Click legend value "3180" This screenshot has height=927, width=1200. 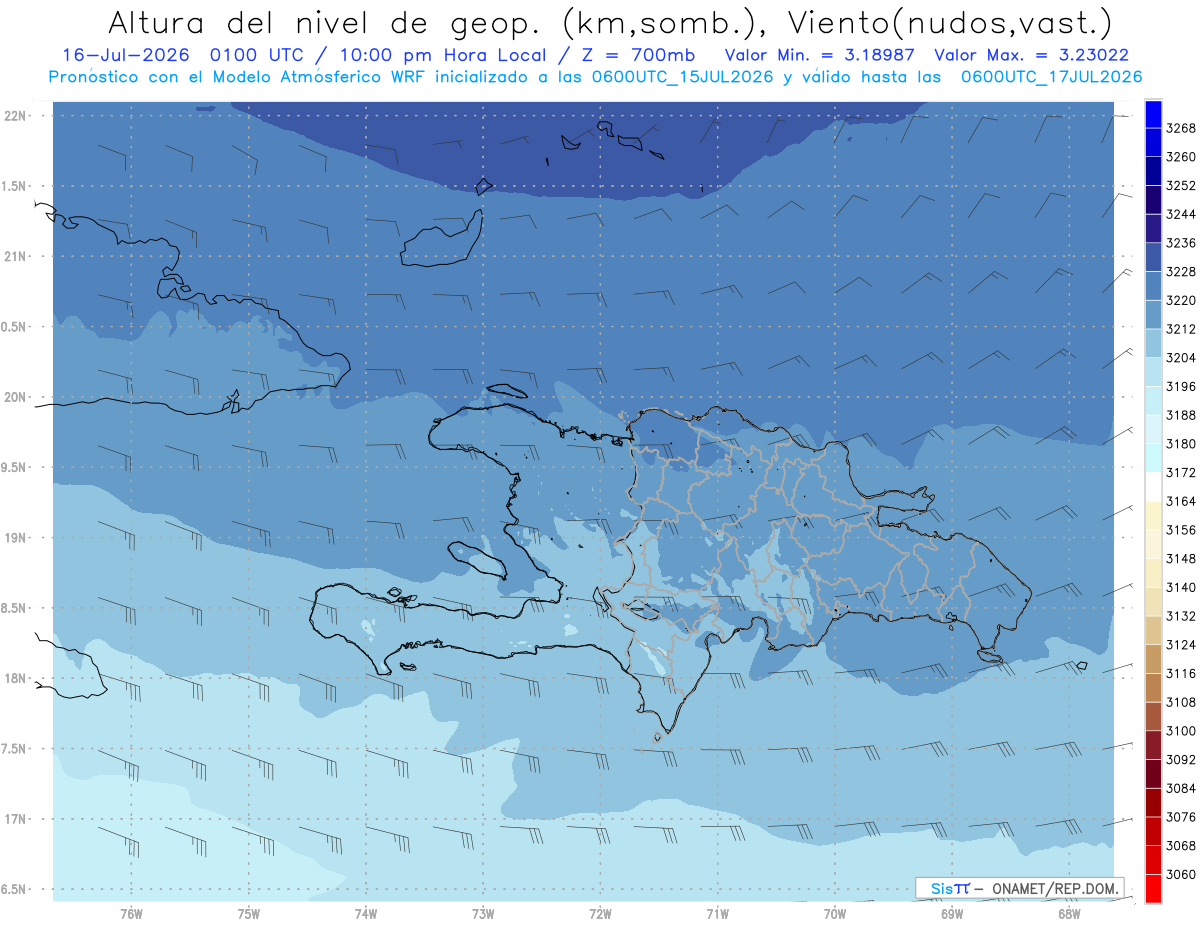click(x=1181, y=444)
